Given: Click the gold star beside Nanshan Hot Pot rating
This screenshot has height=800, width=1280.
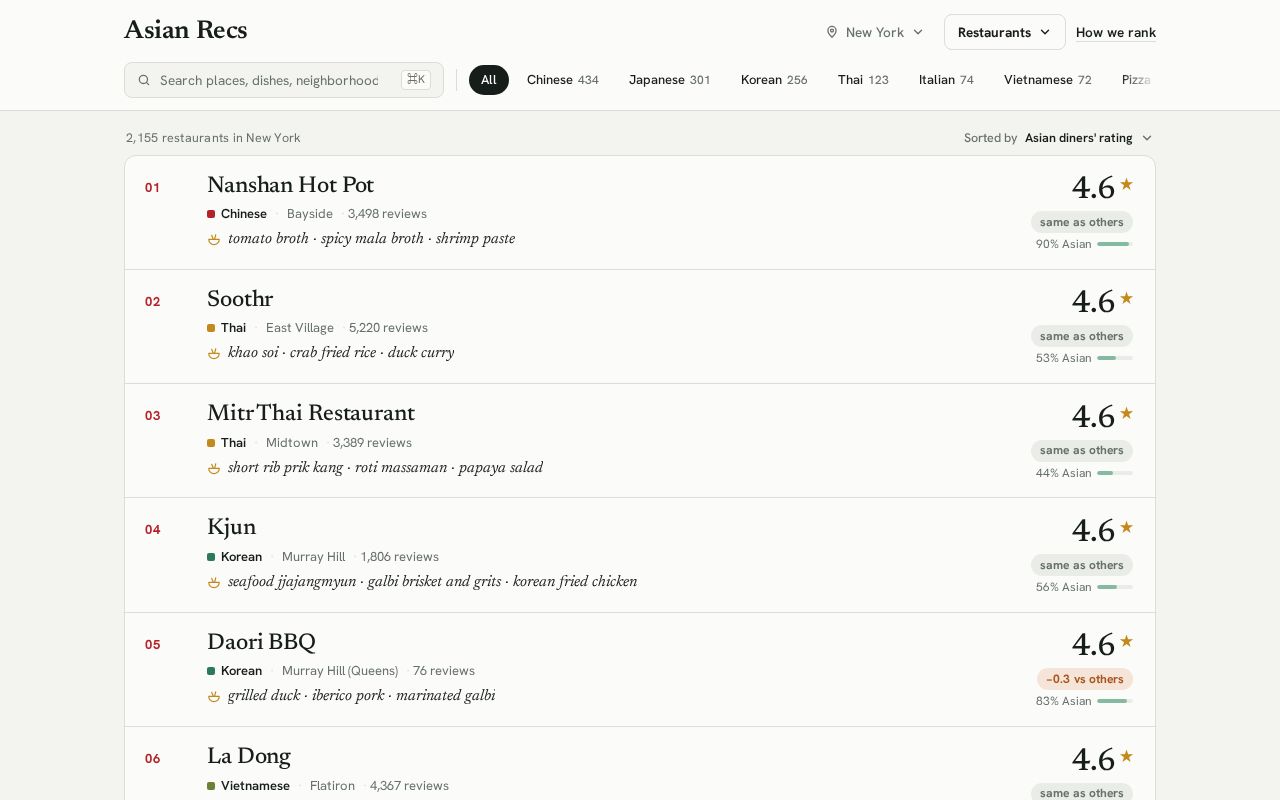Looking at the screenshot, I should pos(1126,184).
